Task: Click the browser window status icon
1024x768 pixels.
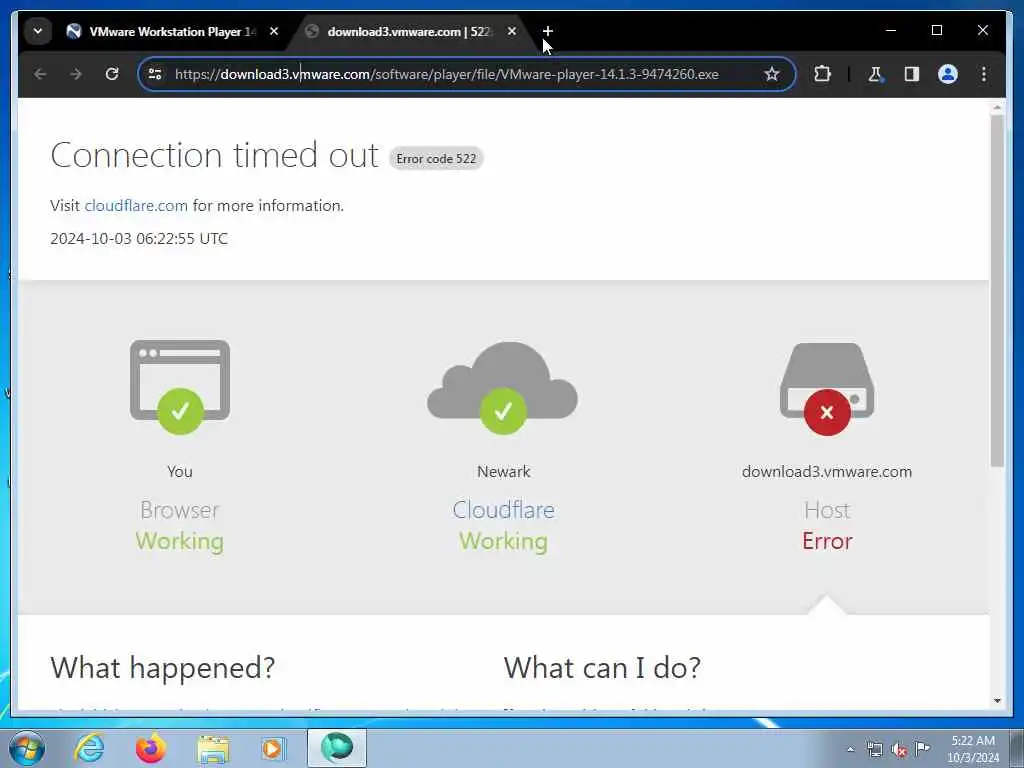Action: click(180, 386)
